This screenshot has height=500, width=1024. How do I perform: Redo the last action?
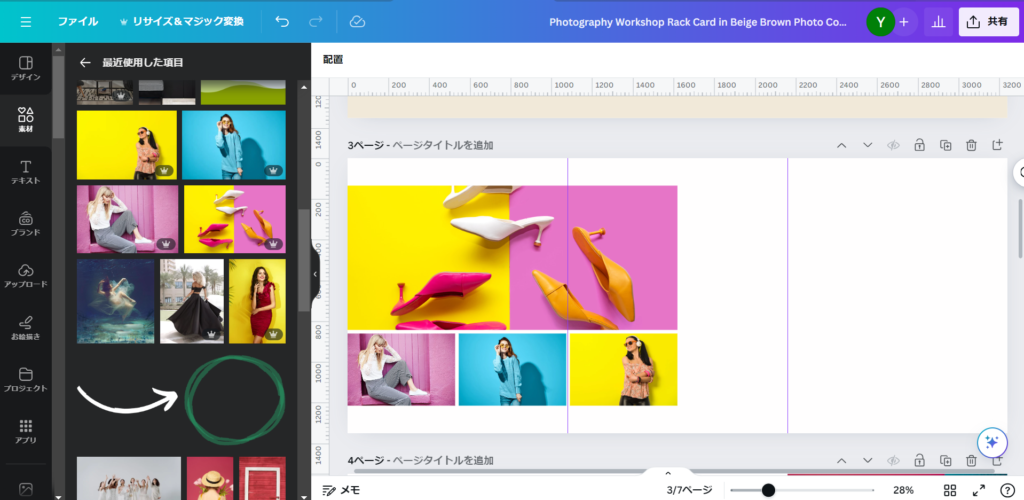point(315,22)
